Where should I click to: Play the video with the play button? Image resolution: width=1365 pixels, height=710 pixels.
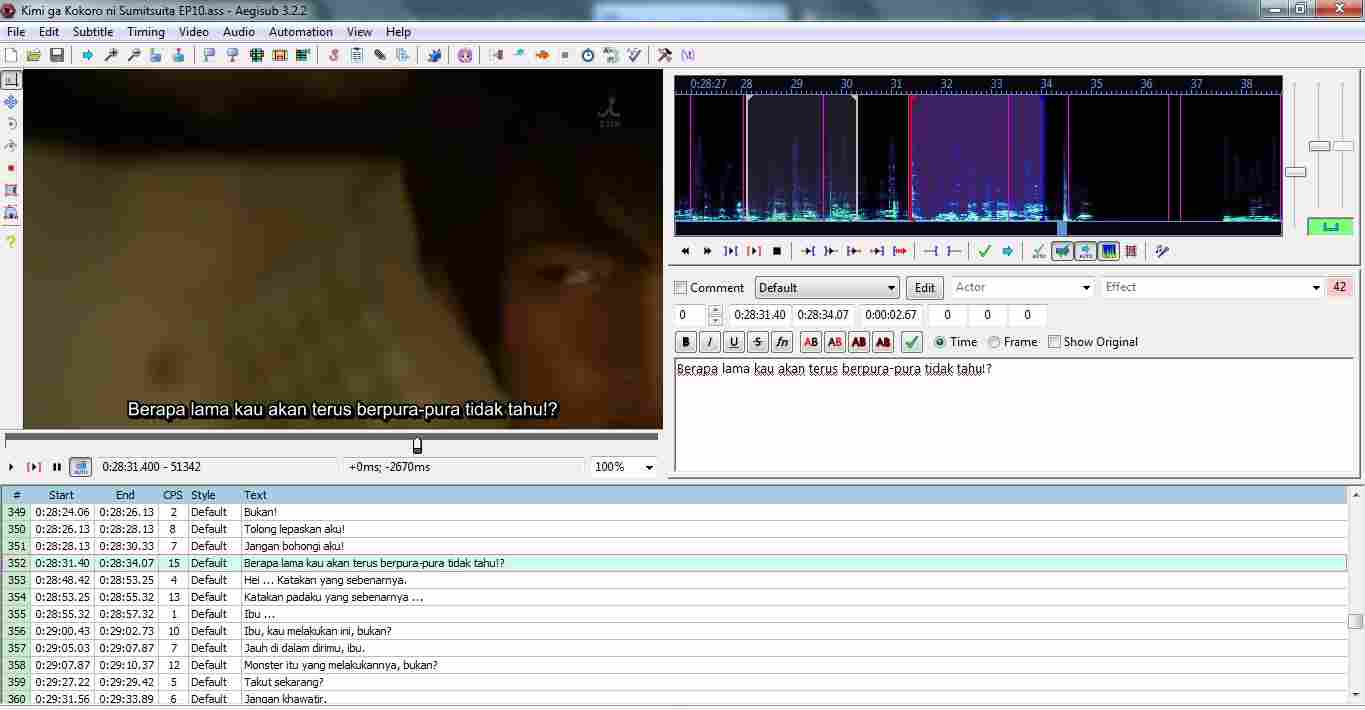pos(11,467)
